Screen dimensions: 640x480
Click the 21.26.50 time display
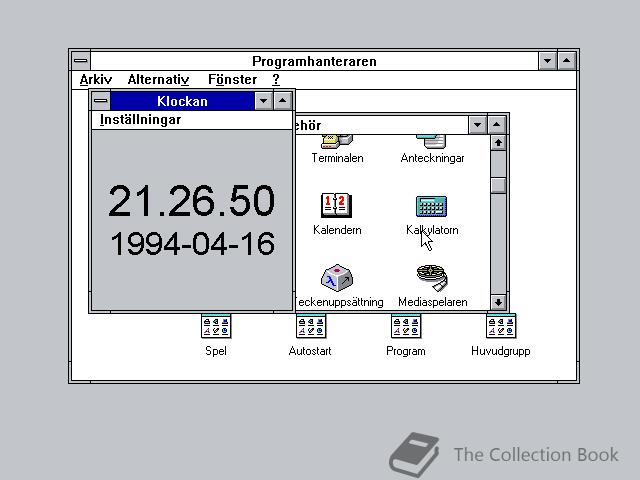(x=192, y=201)
